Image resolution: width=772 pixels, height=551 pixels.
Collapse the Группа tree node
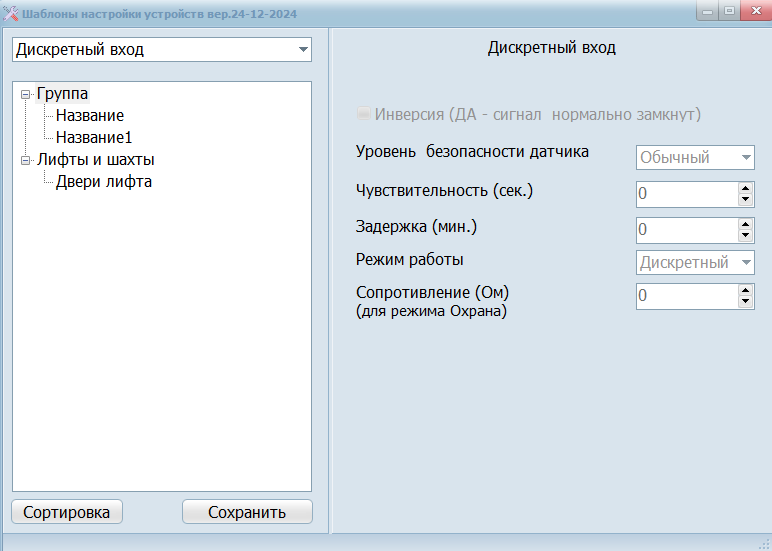click(26, 94)
